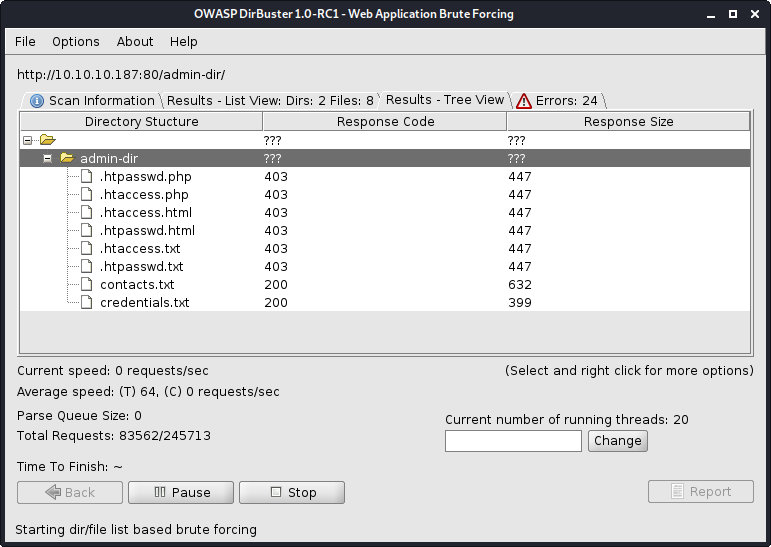The width and height of the screenshot is (771, 547).
Task: Switch to Results - List View tab
Action: click(x=270, y=100)
